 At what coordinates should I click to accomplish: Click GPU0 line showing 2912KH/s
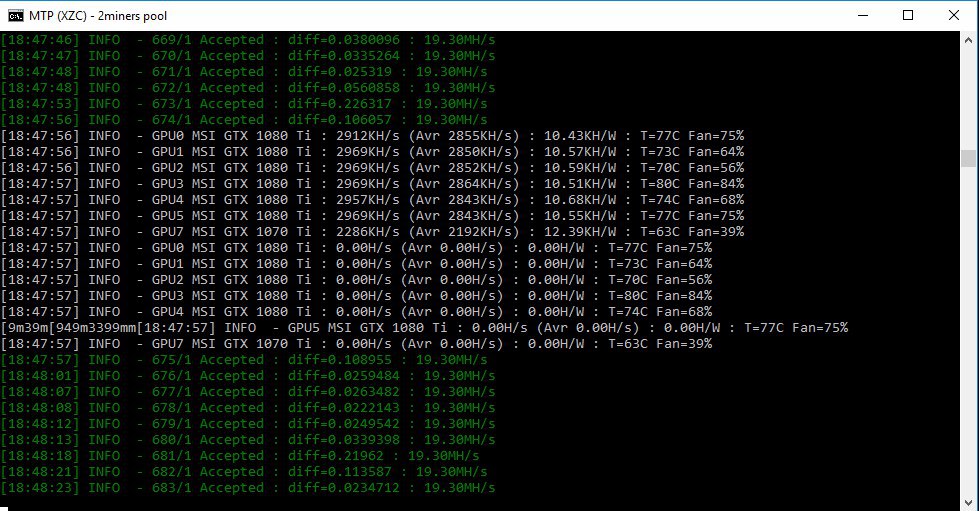pos(373,136)
